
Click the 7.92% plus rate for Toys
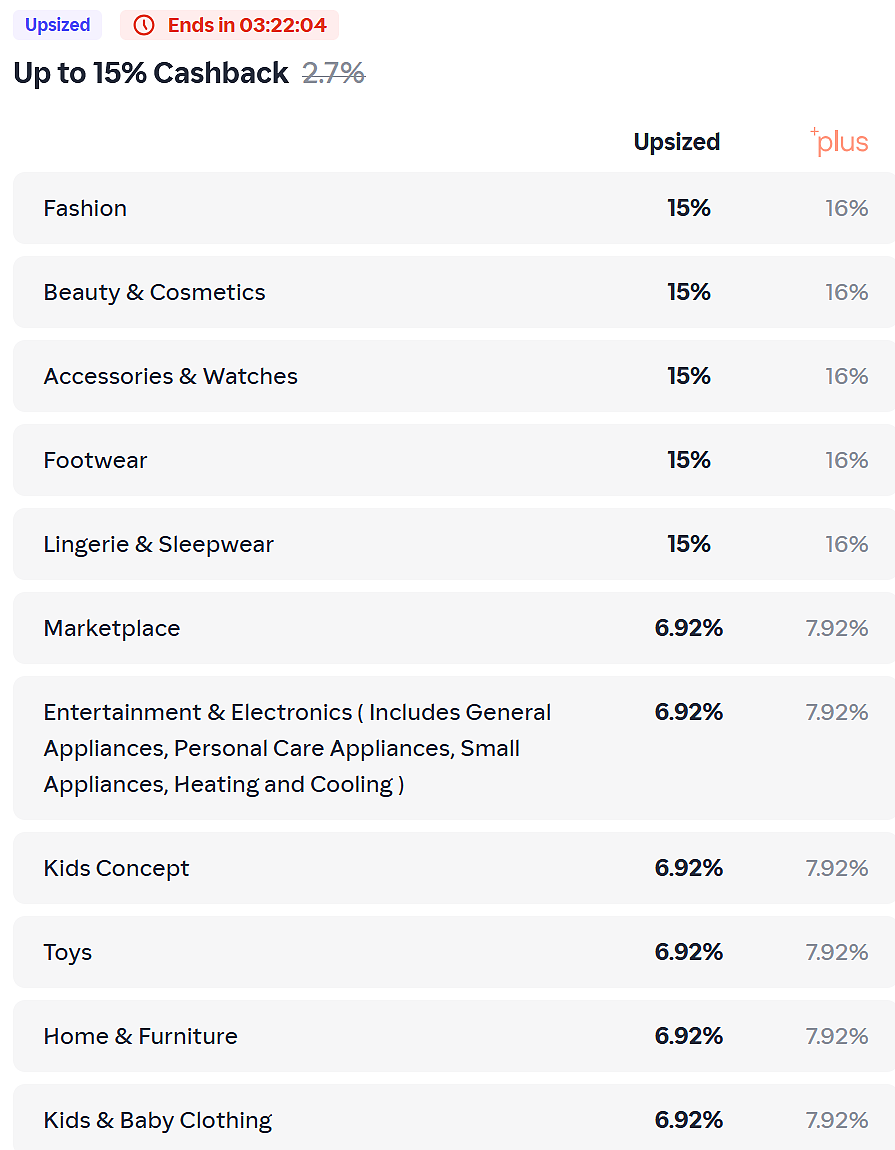click(837, 952)
